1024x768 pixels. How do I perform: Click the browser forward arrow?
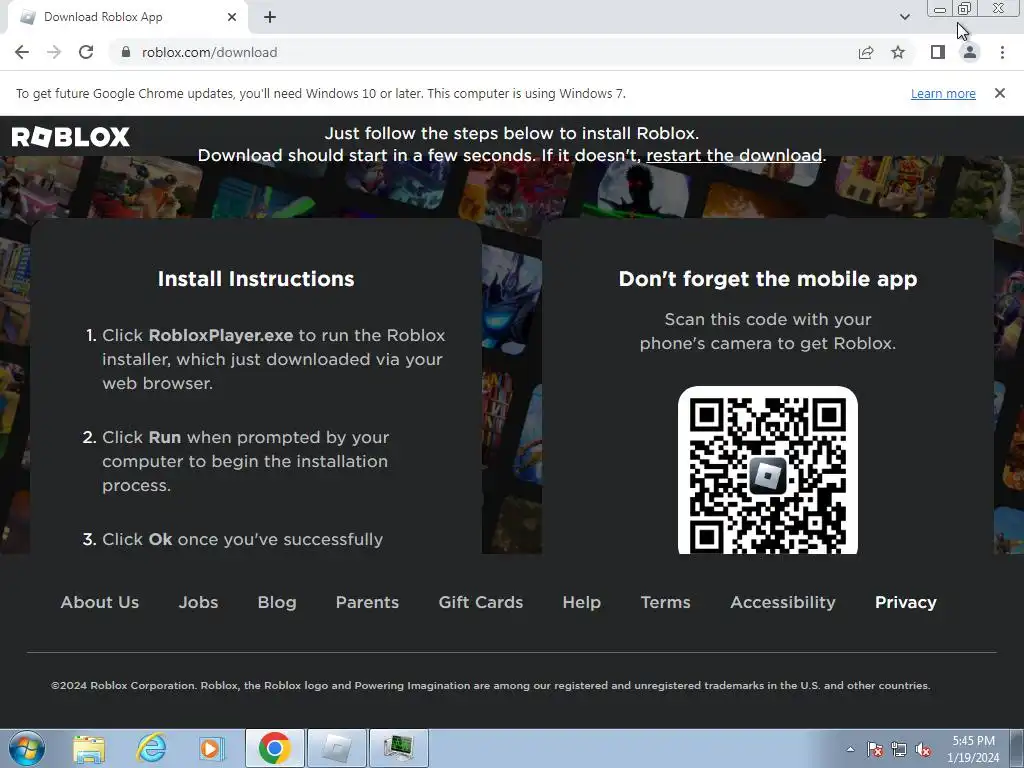click(x=54, y=52)
